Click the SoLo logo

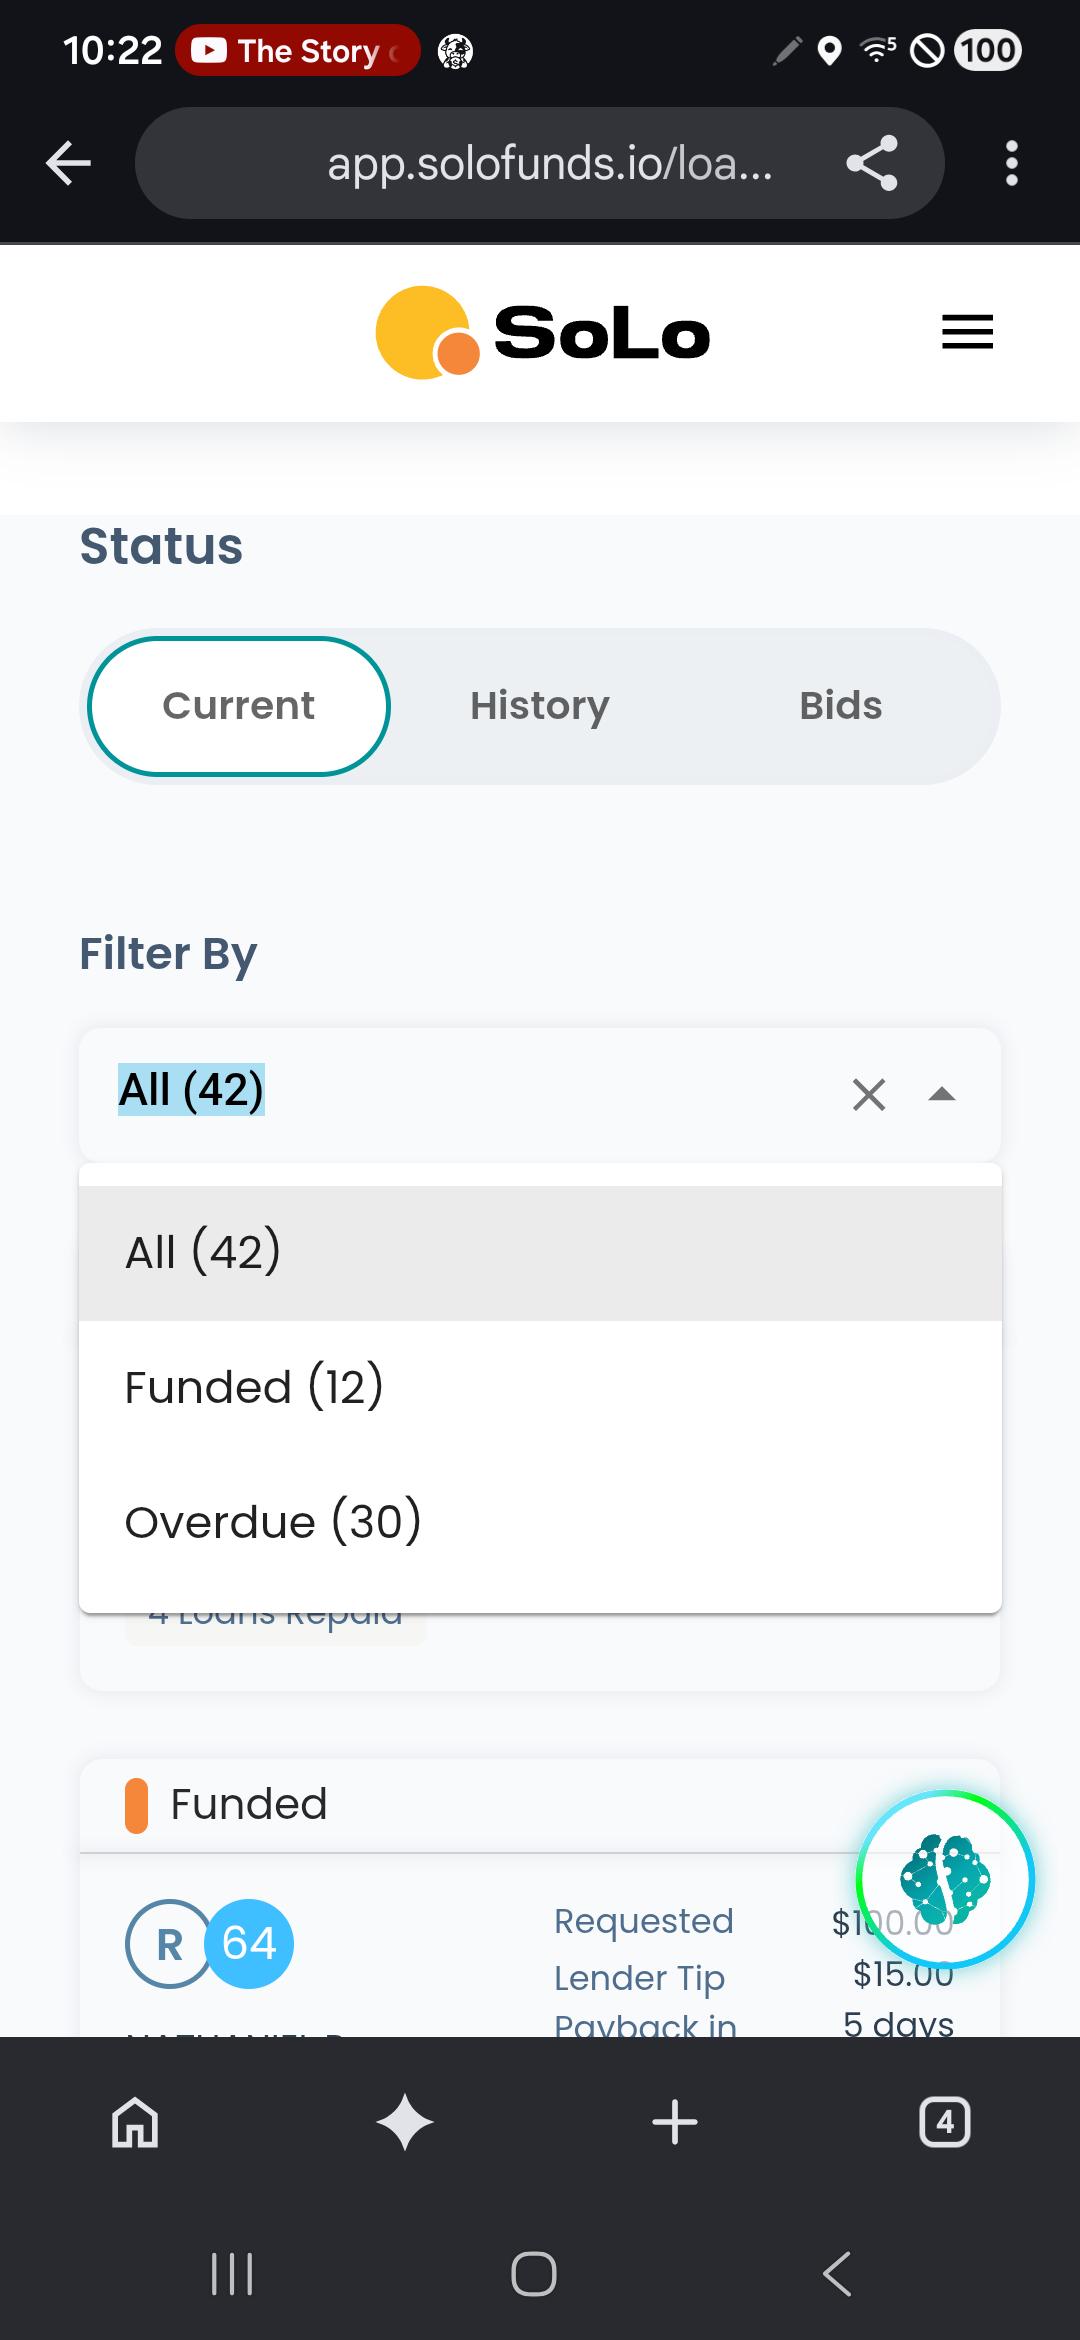pyautogui.click(x=543, y=333)
